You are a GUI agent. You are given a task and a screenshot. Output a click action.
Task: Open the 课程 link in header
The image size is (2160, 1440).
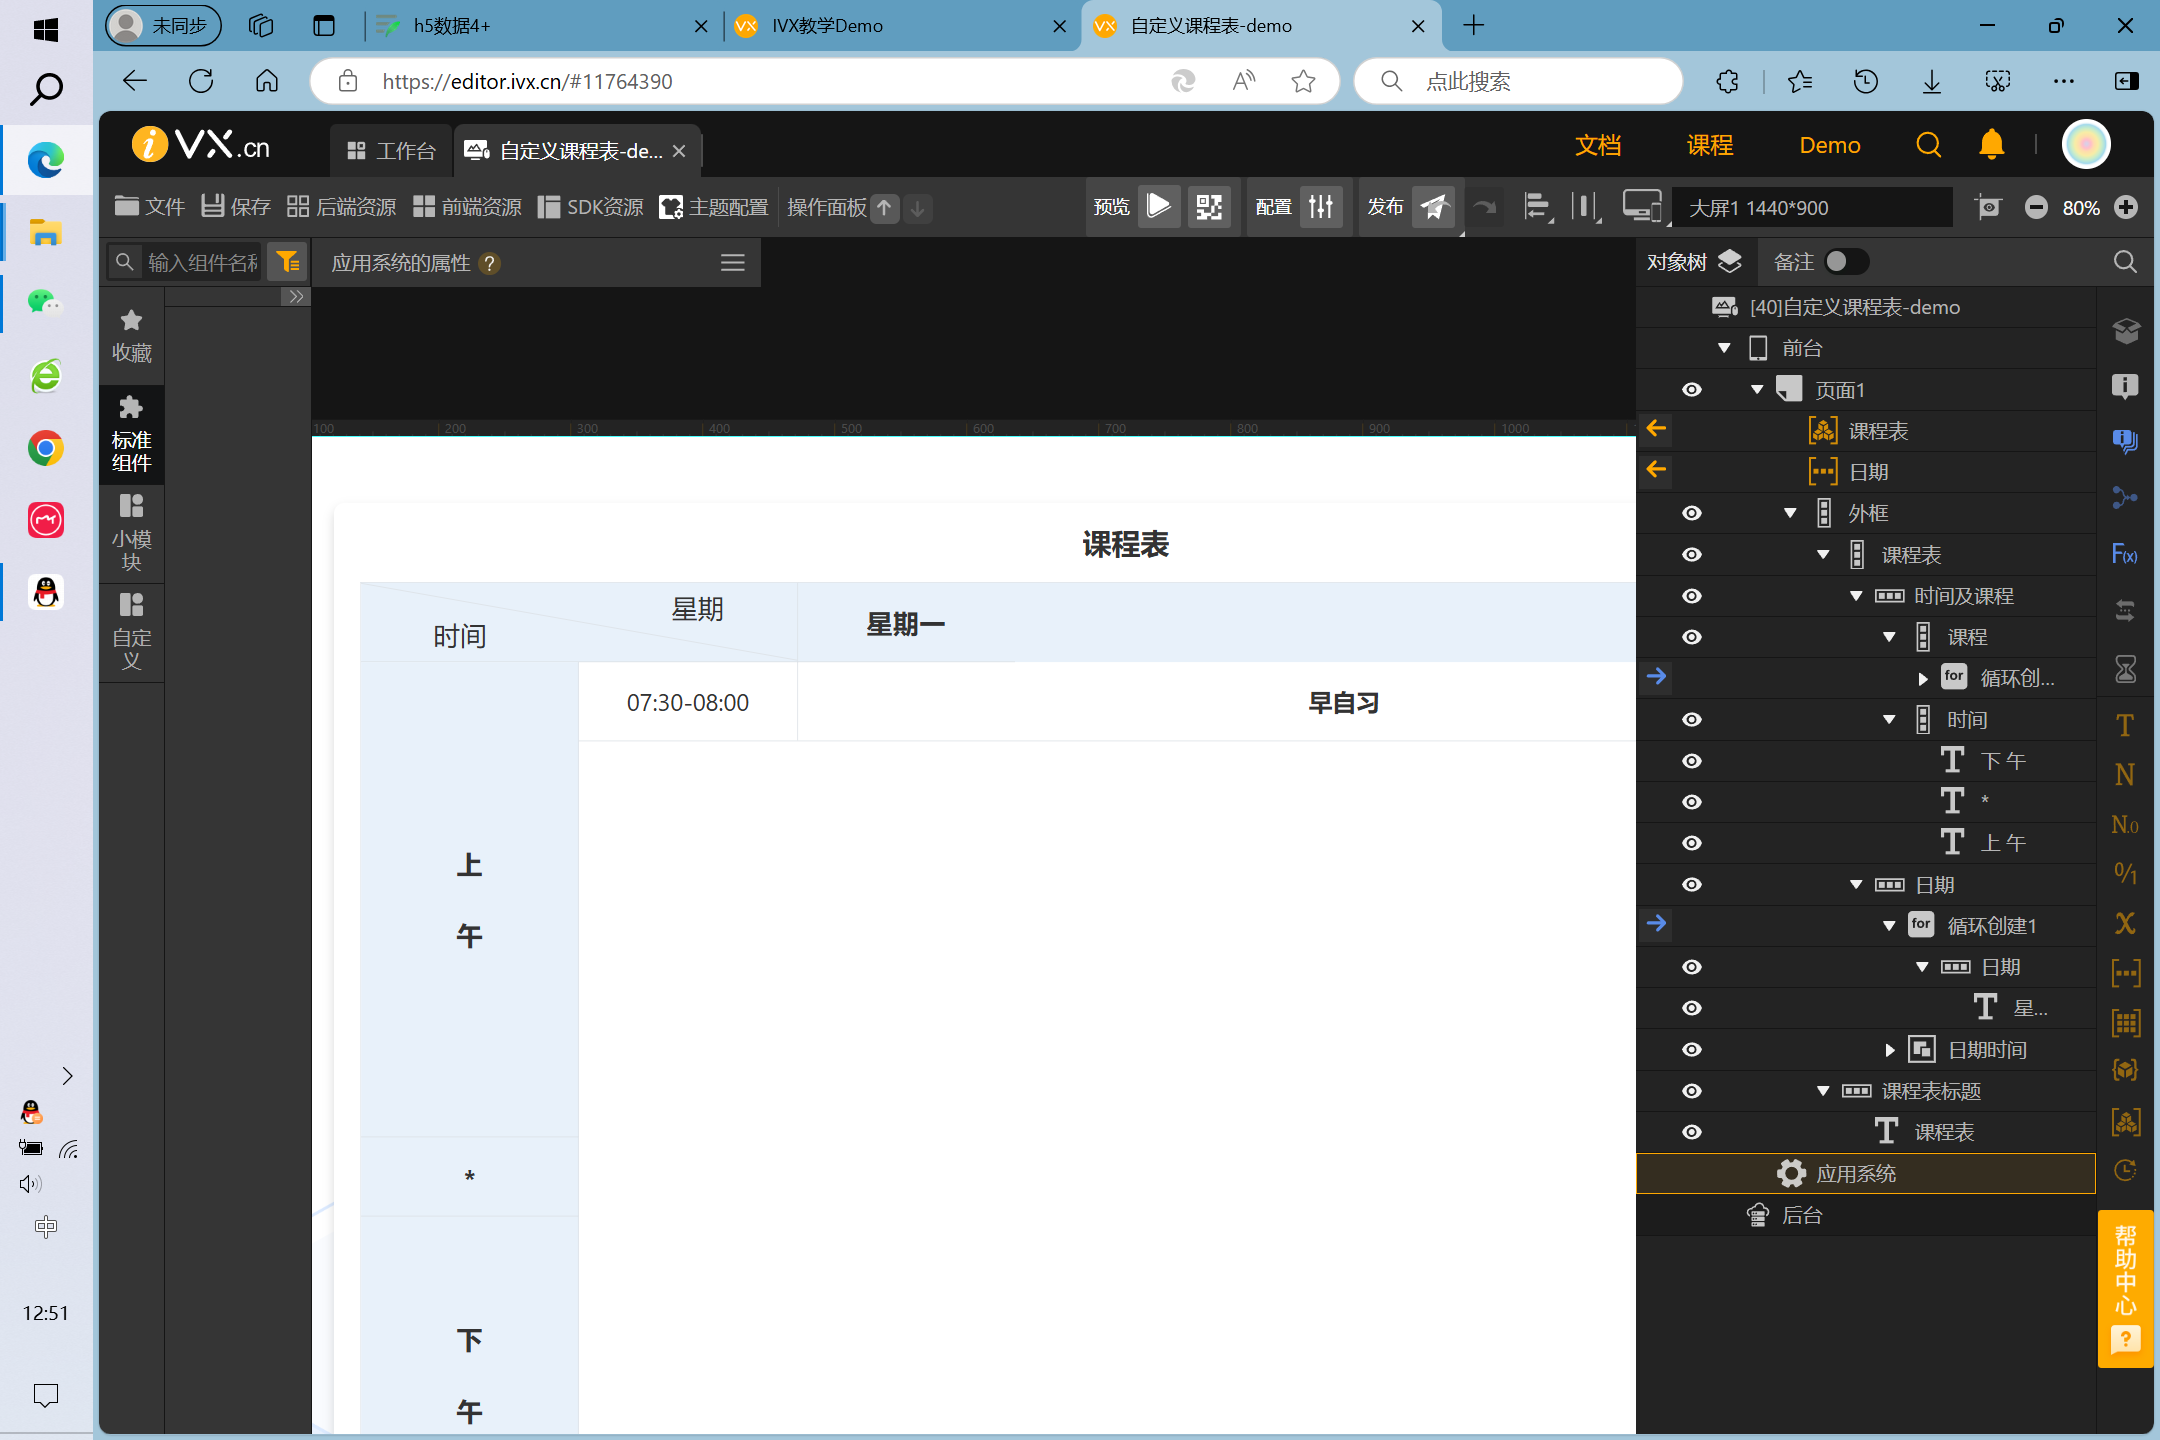pyautogui.click(x=1710, y=145)
